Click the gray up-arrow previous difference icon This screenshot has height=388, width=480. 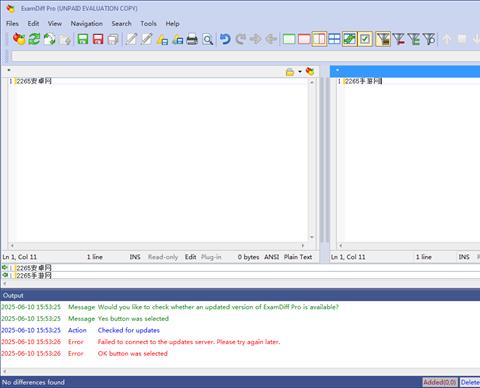447,39
